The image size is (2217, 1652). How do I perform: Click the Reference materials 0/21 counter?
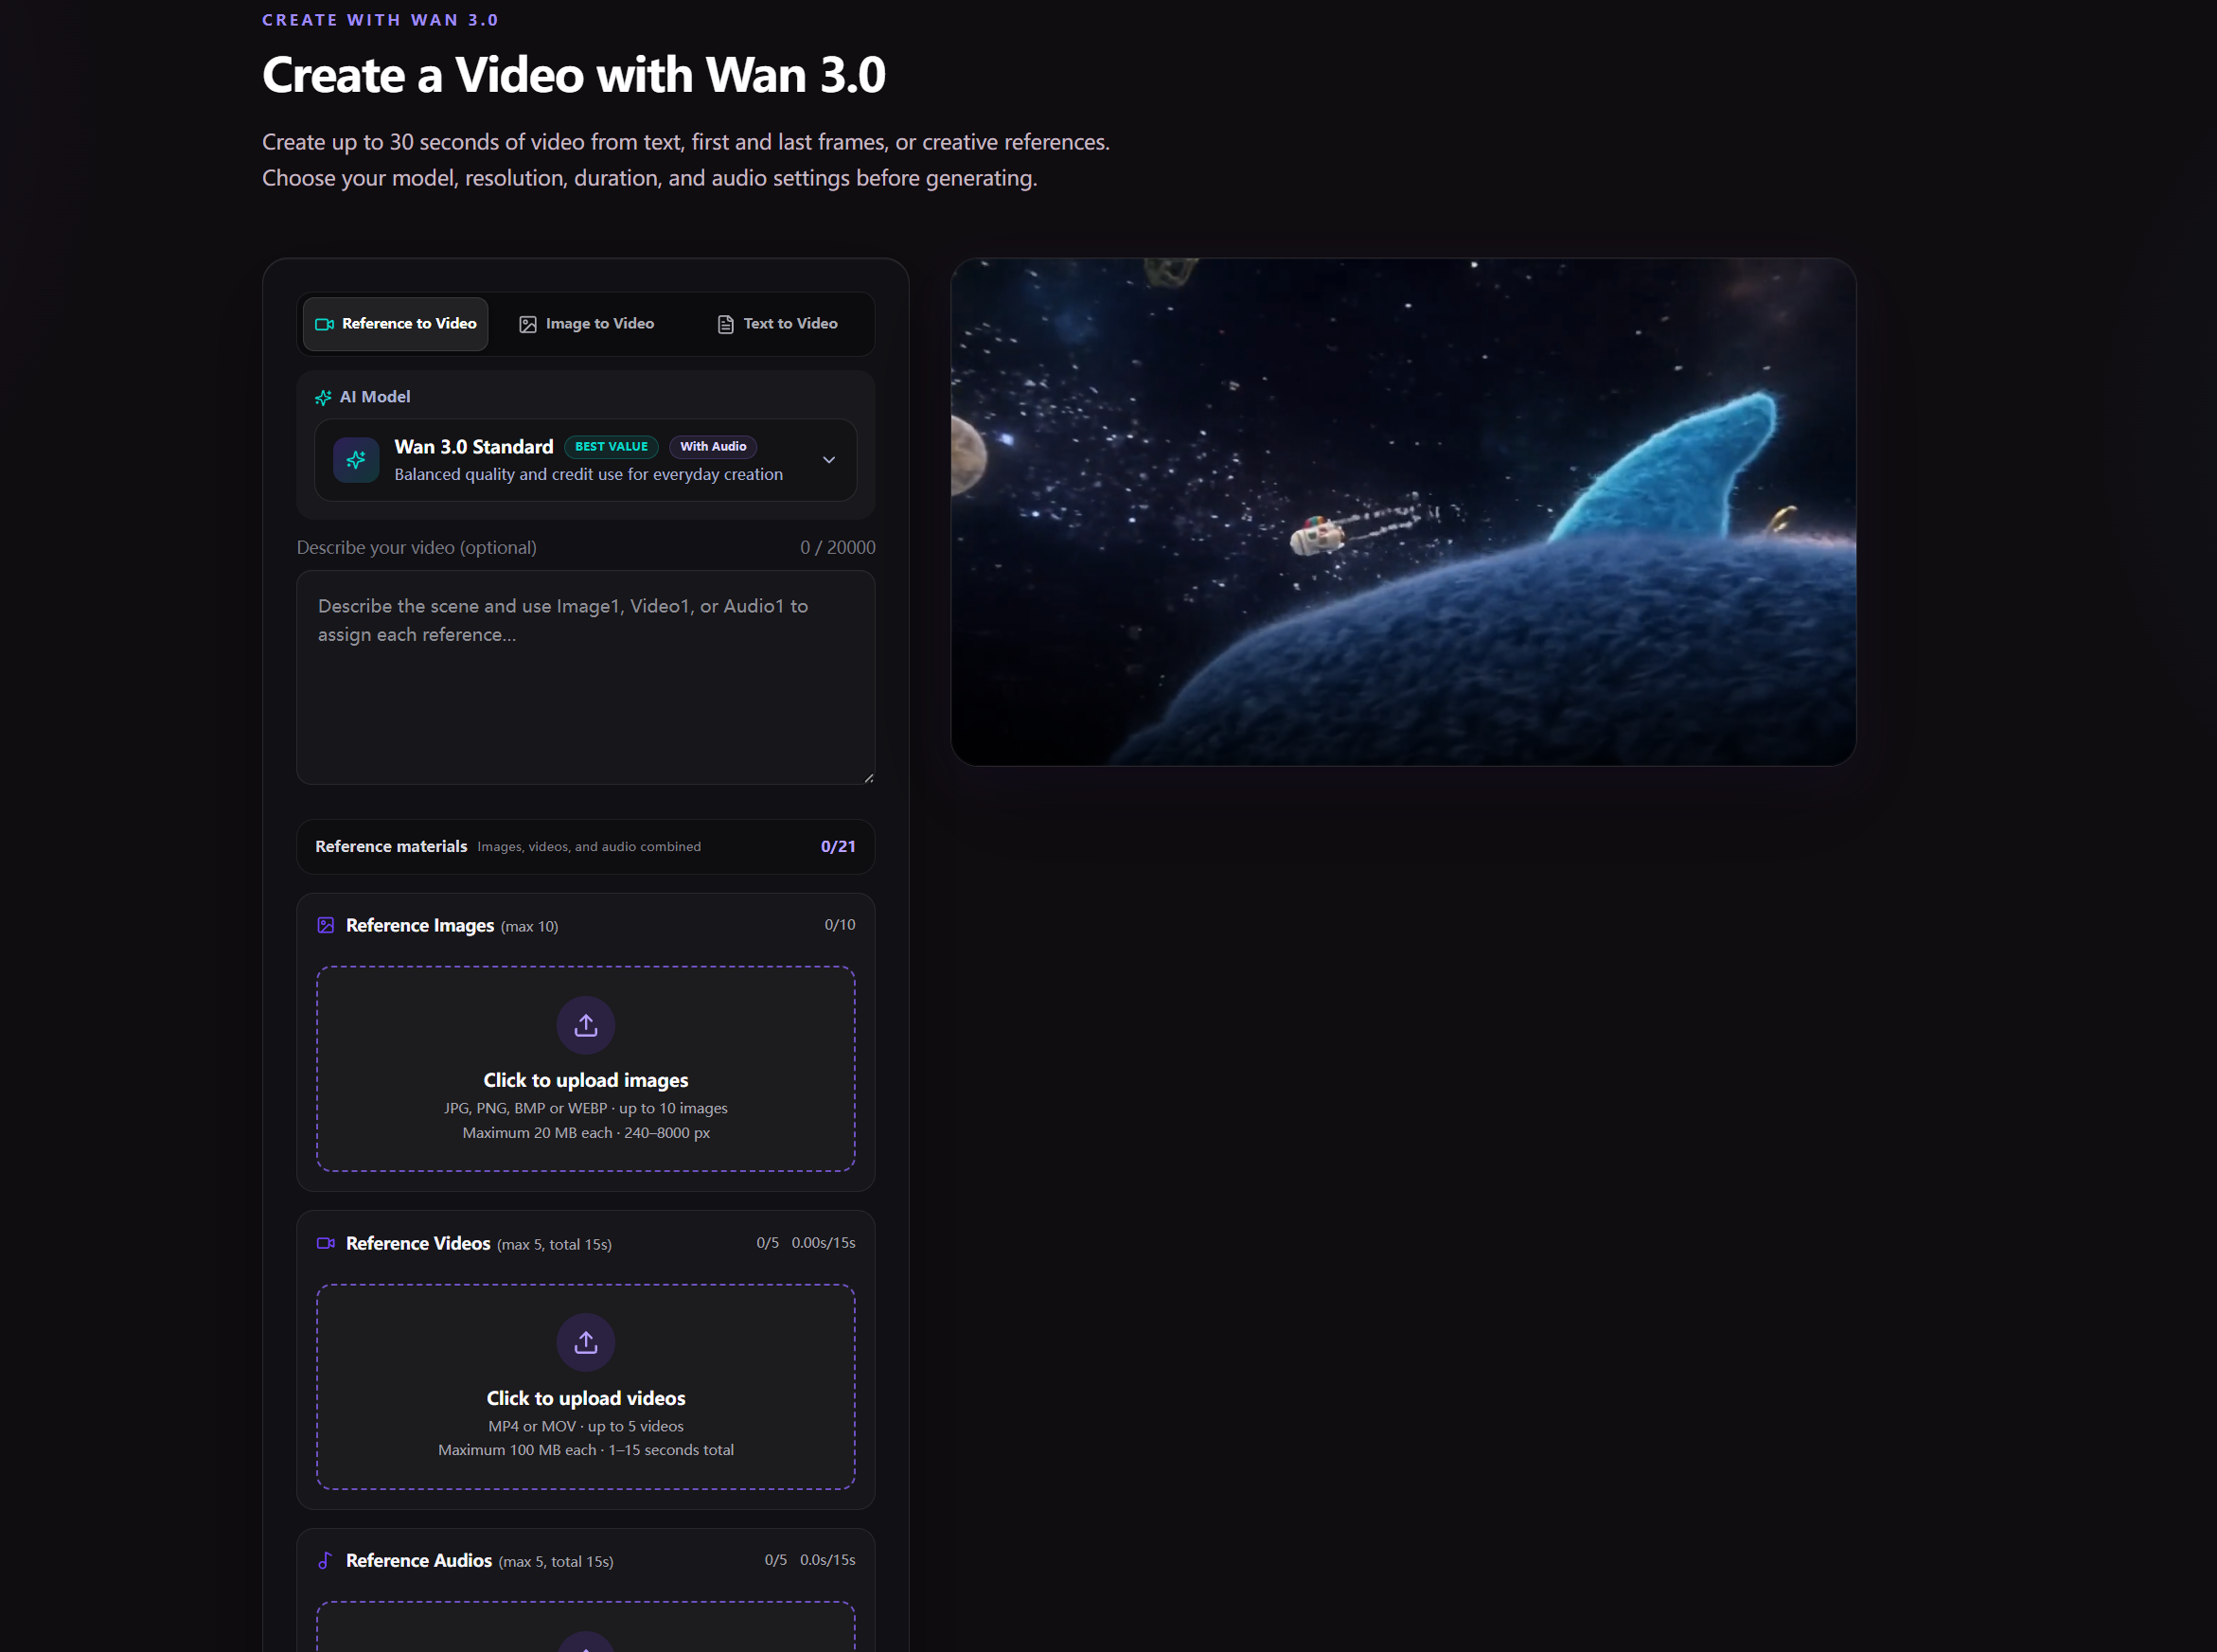pyautogui.click(x=838, y=847)
